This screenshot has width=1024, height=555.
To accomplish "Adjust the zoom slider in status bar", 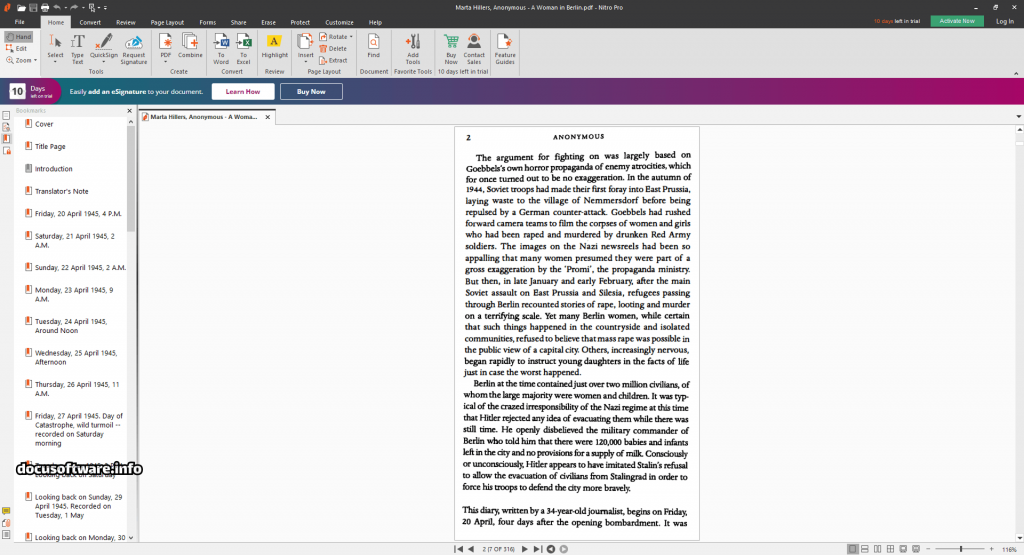I will pos(962,549).
